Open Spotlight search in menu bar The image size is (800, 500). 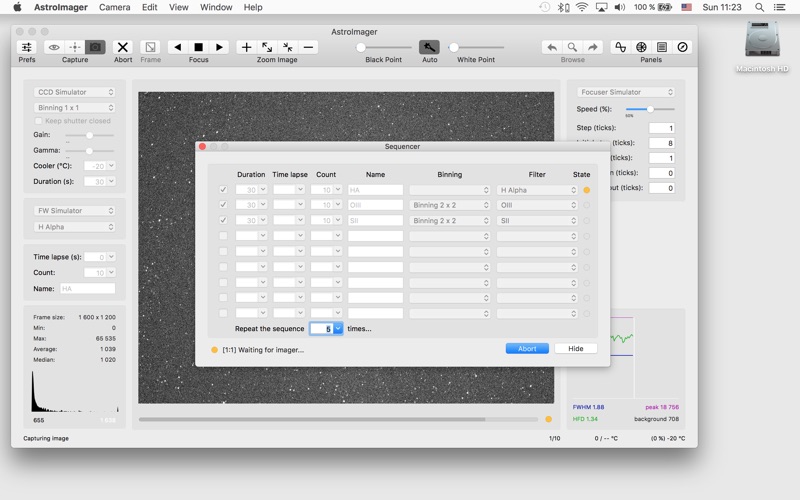(x=759, y=7)
